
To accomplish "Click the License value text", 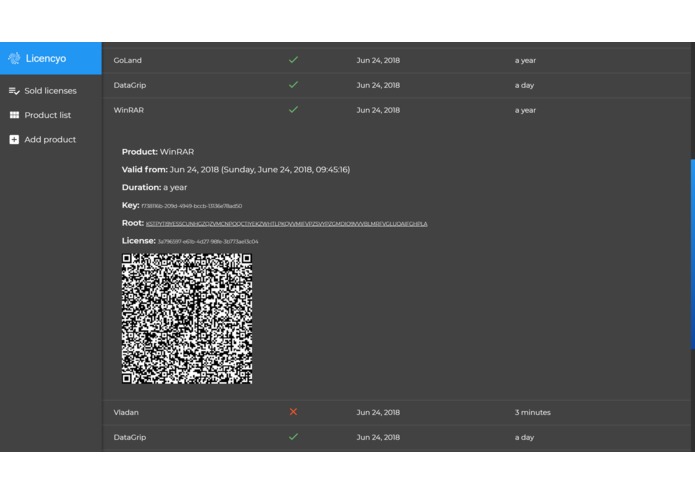I will point(208,241).
